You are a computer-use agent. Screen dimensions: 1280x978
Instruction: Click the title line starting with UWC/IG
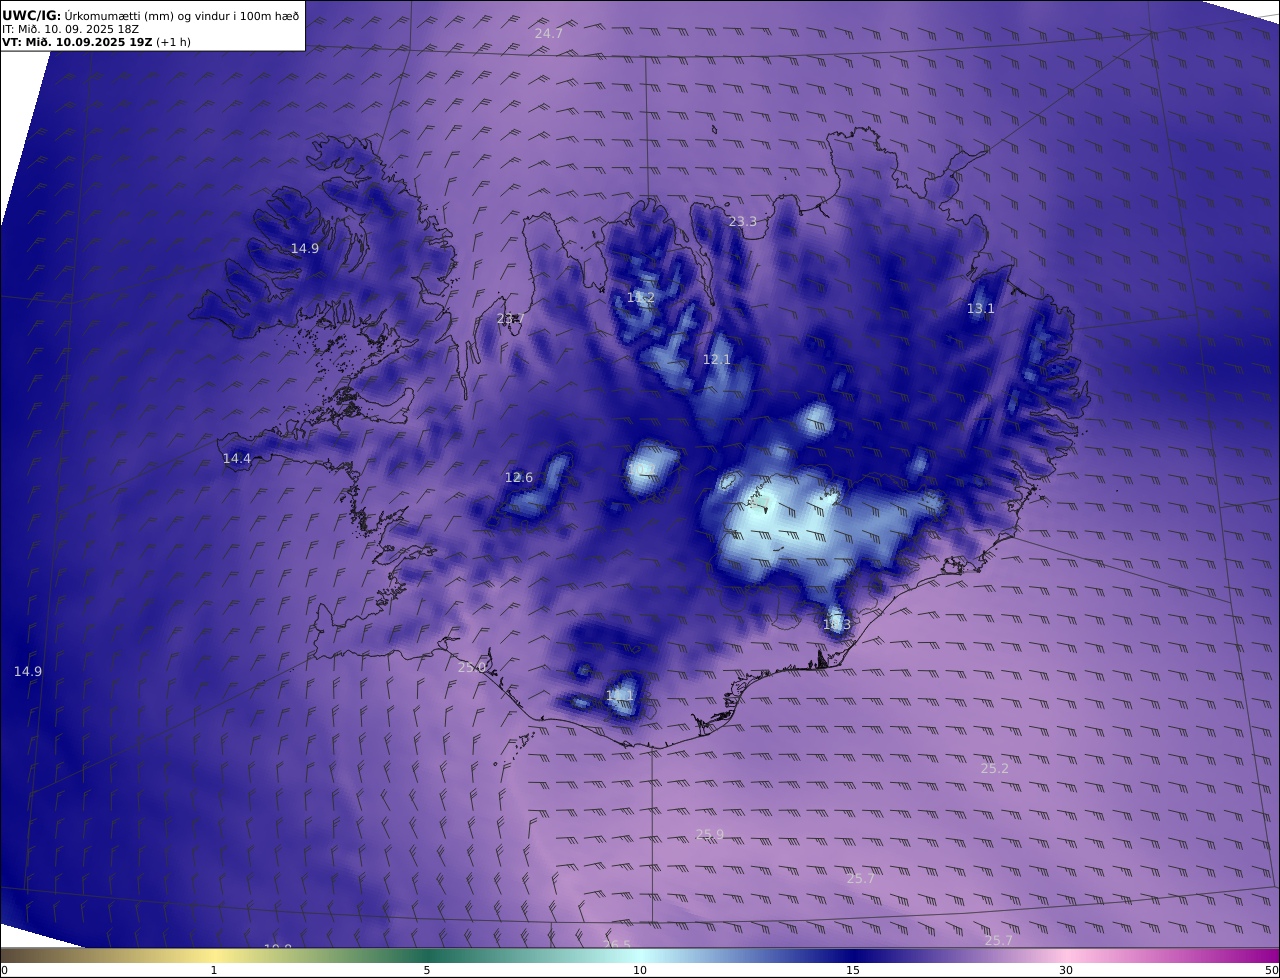coord(151,15)
